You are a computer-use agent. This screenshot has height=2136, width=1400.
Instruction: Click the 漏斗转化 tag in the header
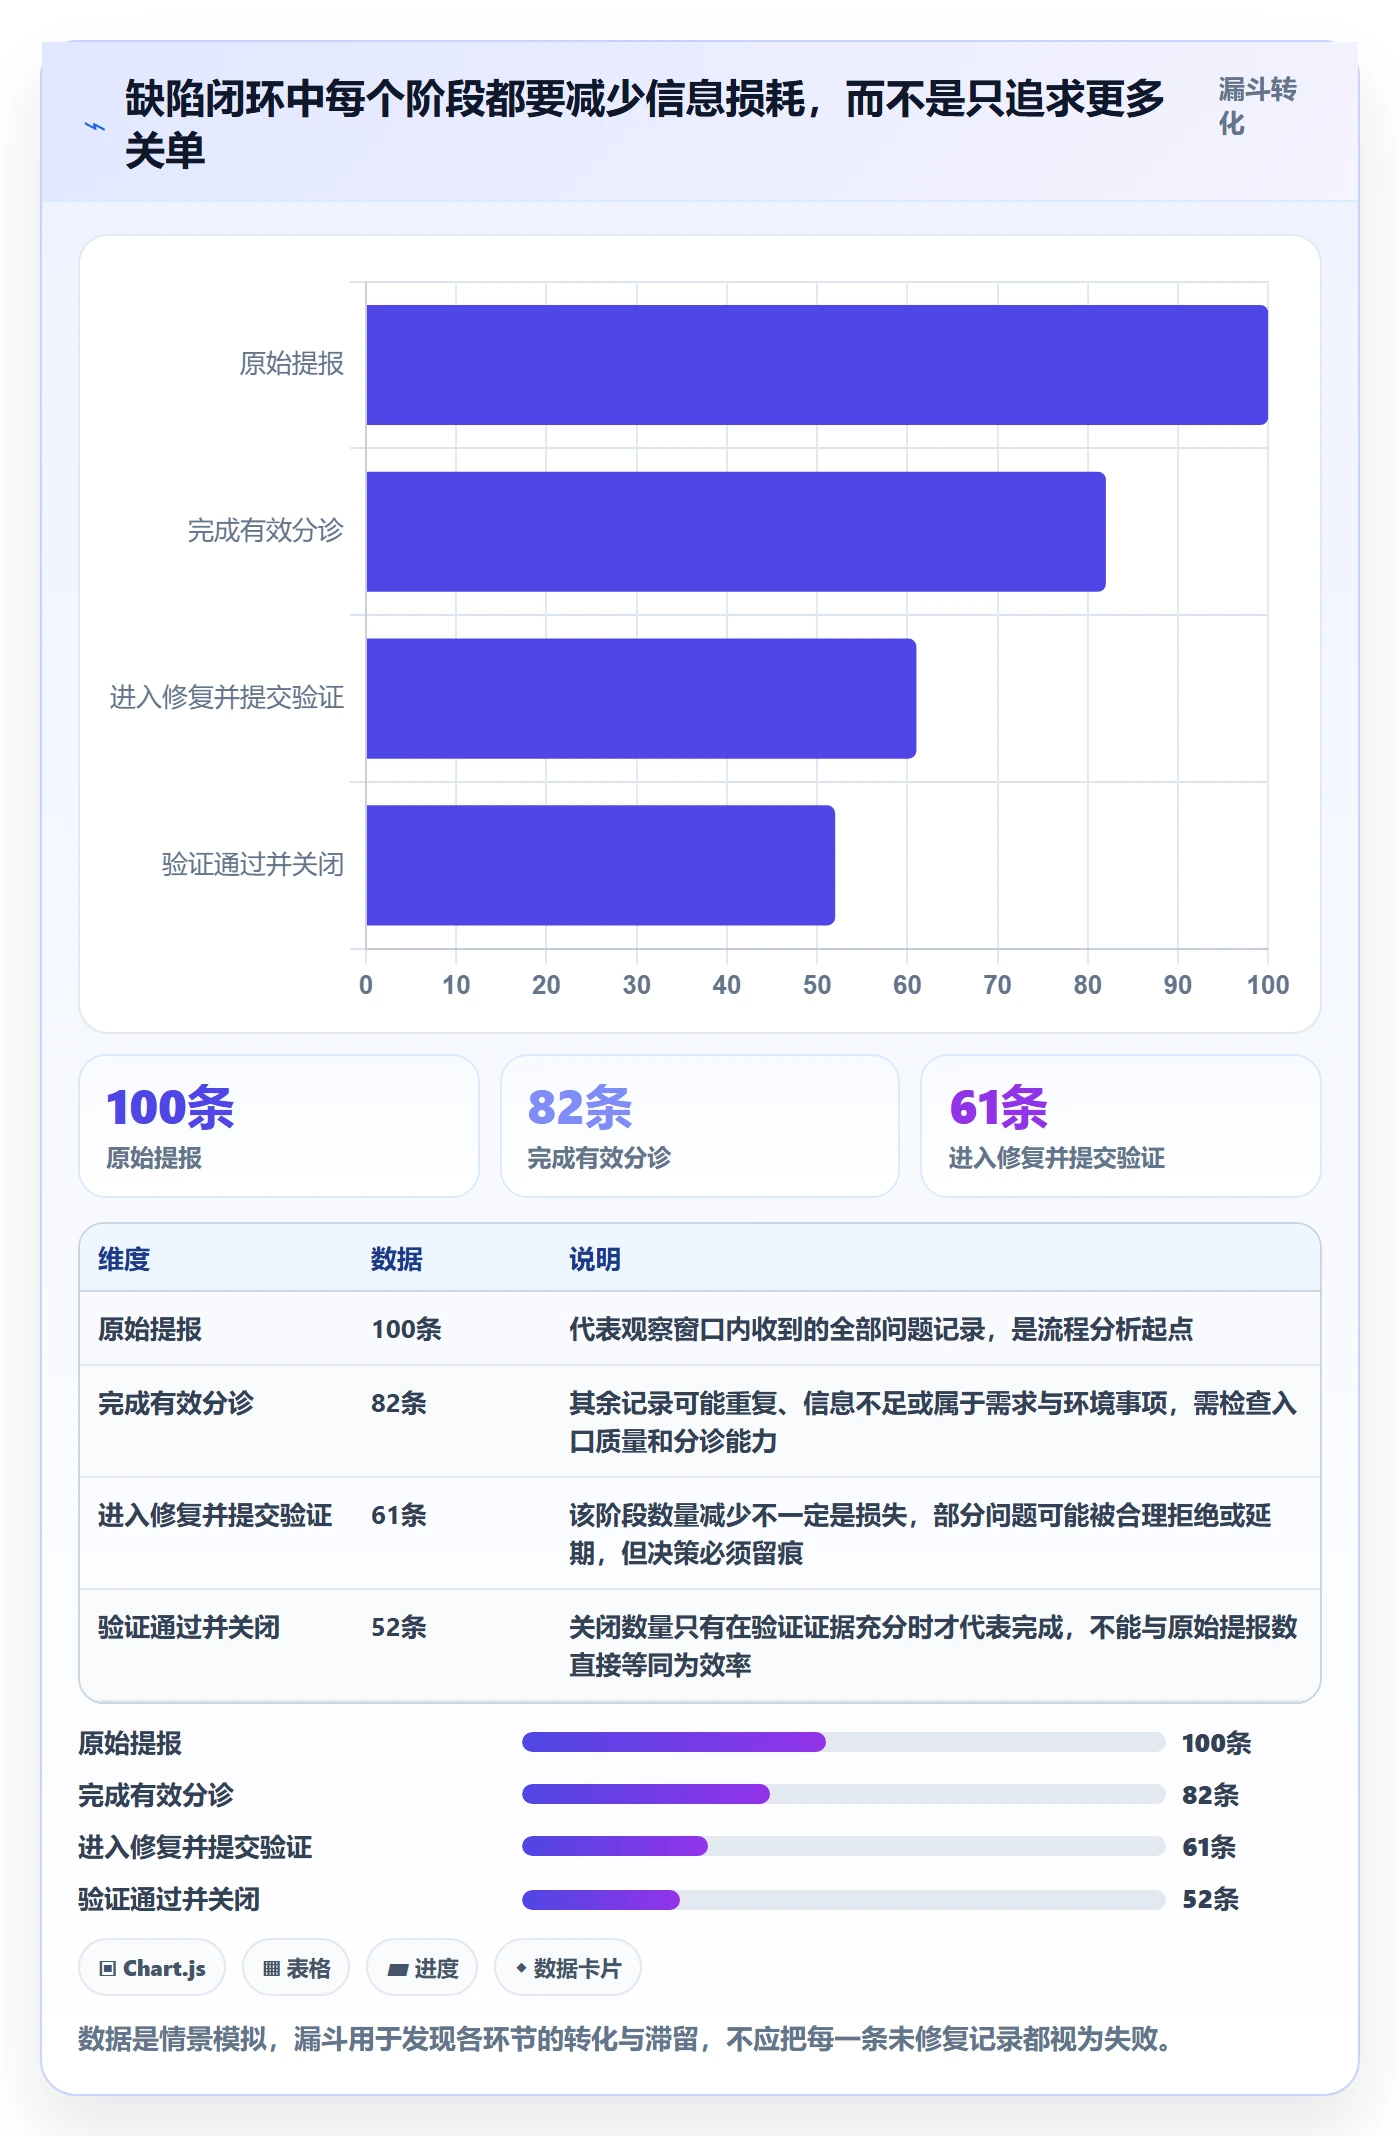tap(1257, 107)
